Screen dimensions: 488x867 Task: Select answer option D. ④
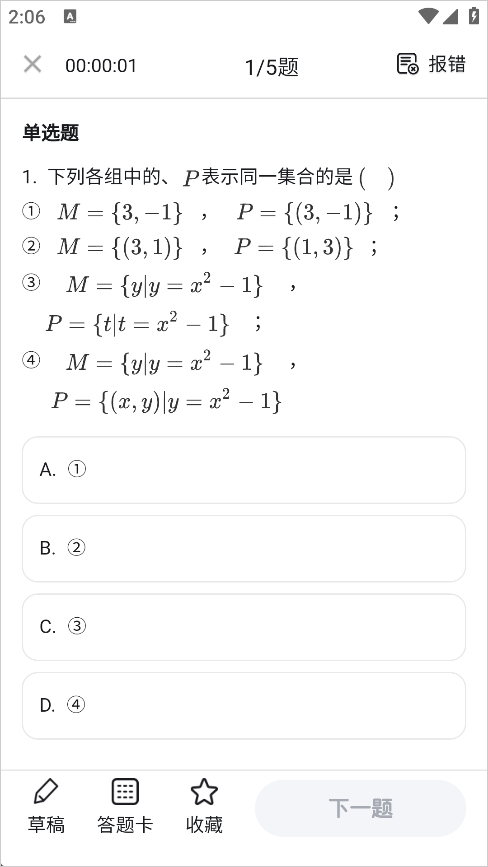coord(244,706)
